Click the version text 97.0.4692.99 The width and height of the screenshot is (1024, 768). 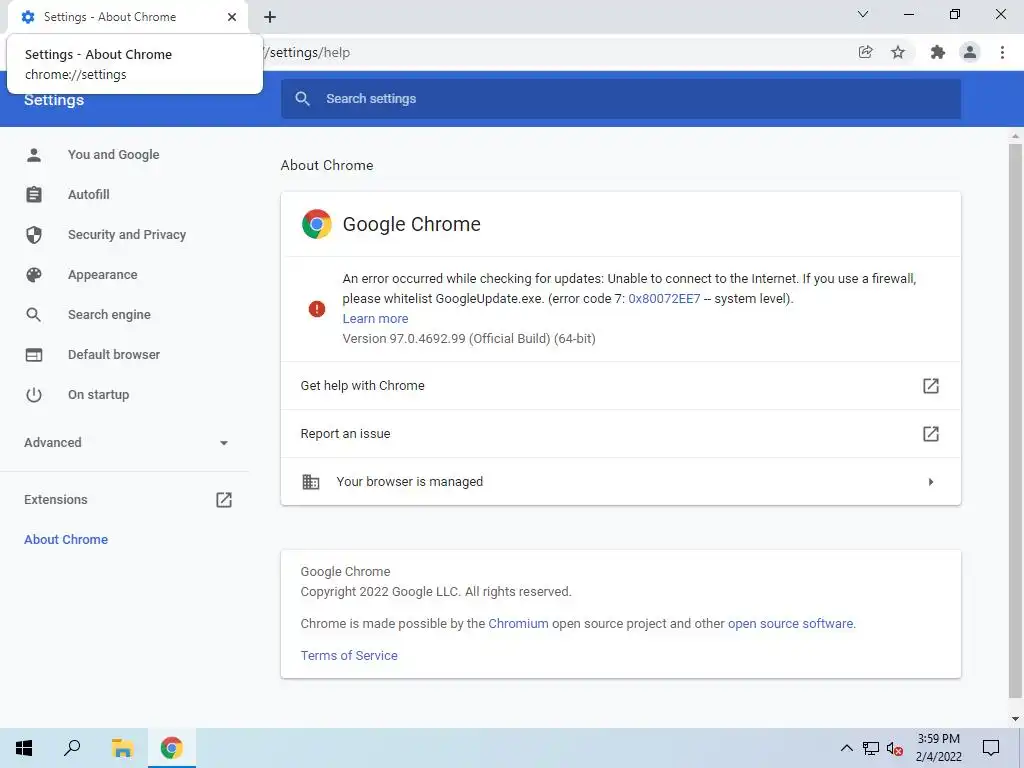click(469, 338)
